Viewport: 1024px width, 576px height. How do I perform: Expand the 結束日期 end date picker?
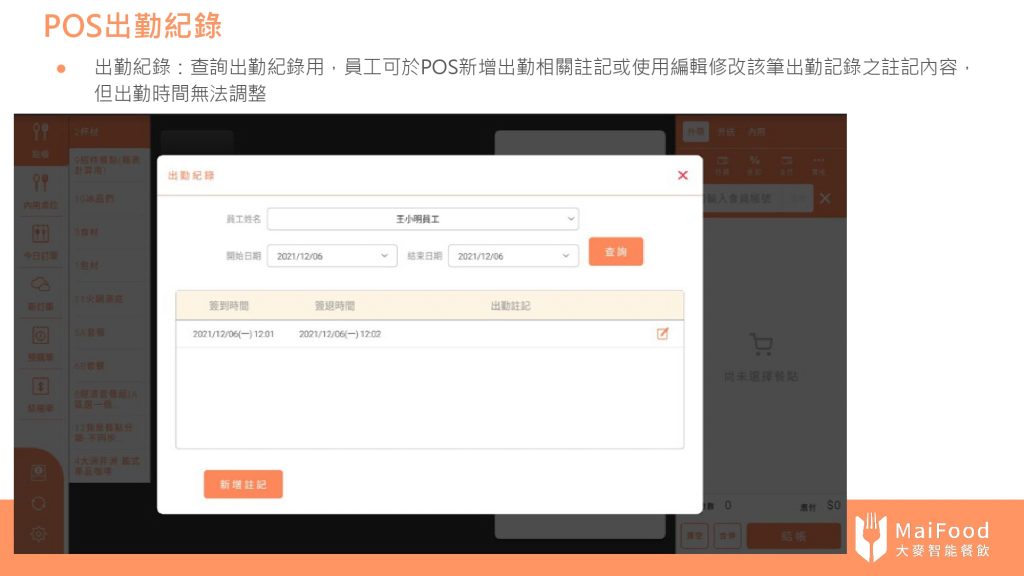[x=513, y=256]
